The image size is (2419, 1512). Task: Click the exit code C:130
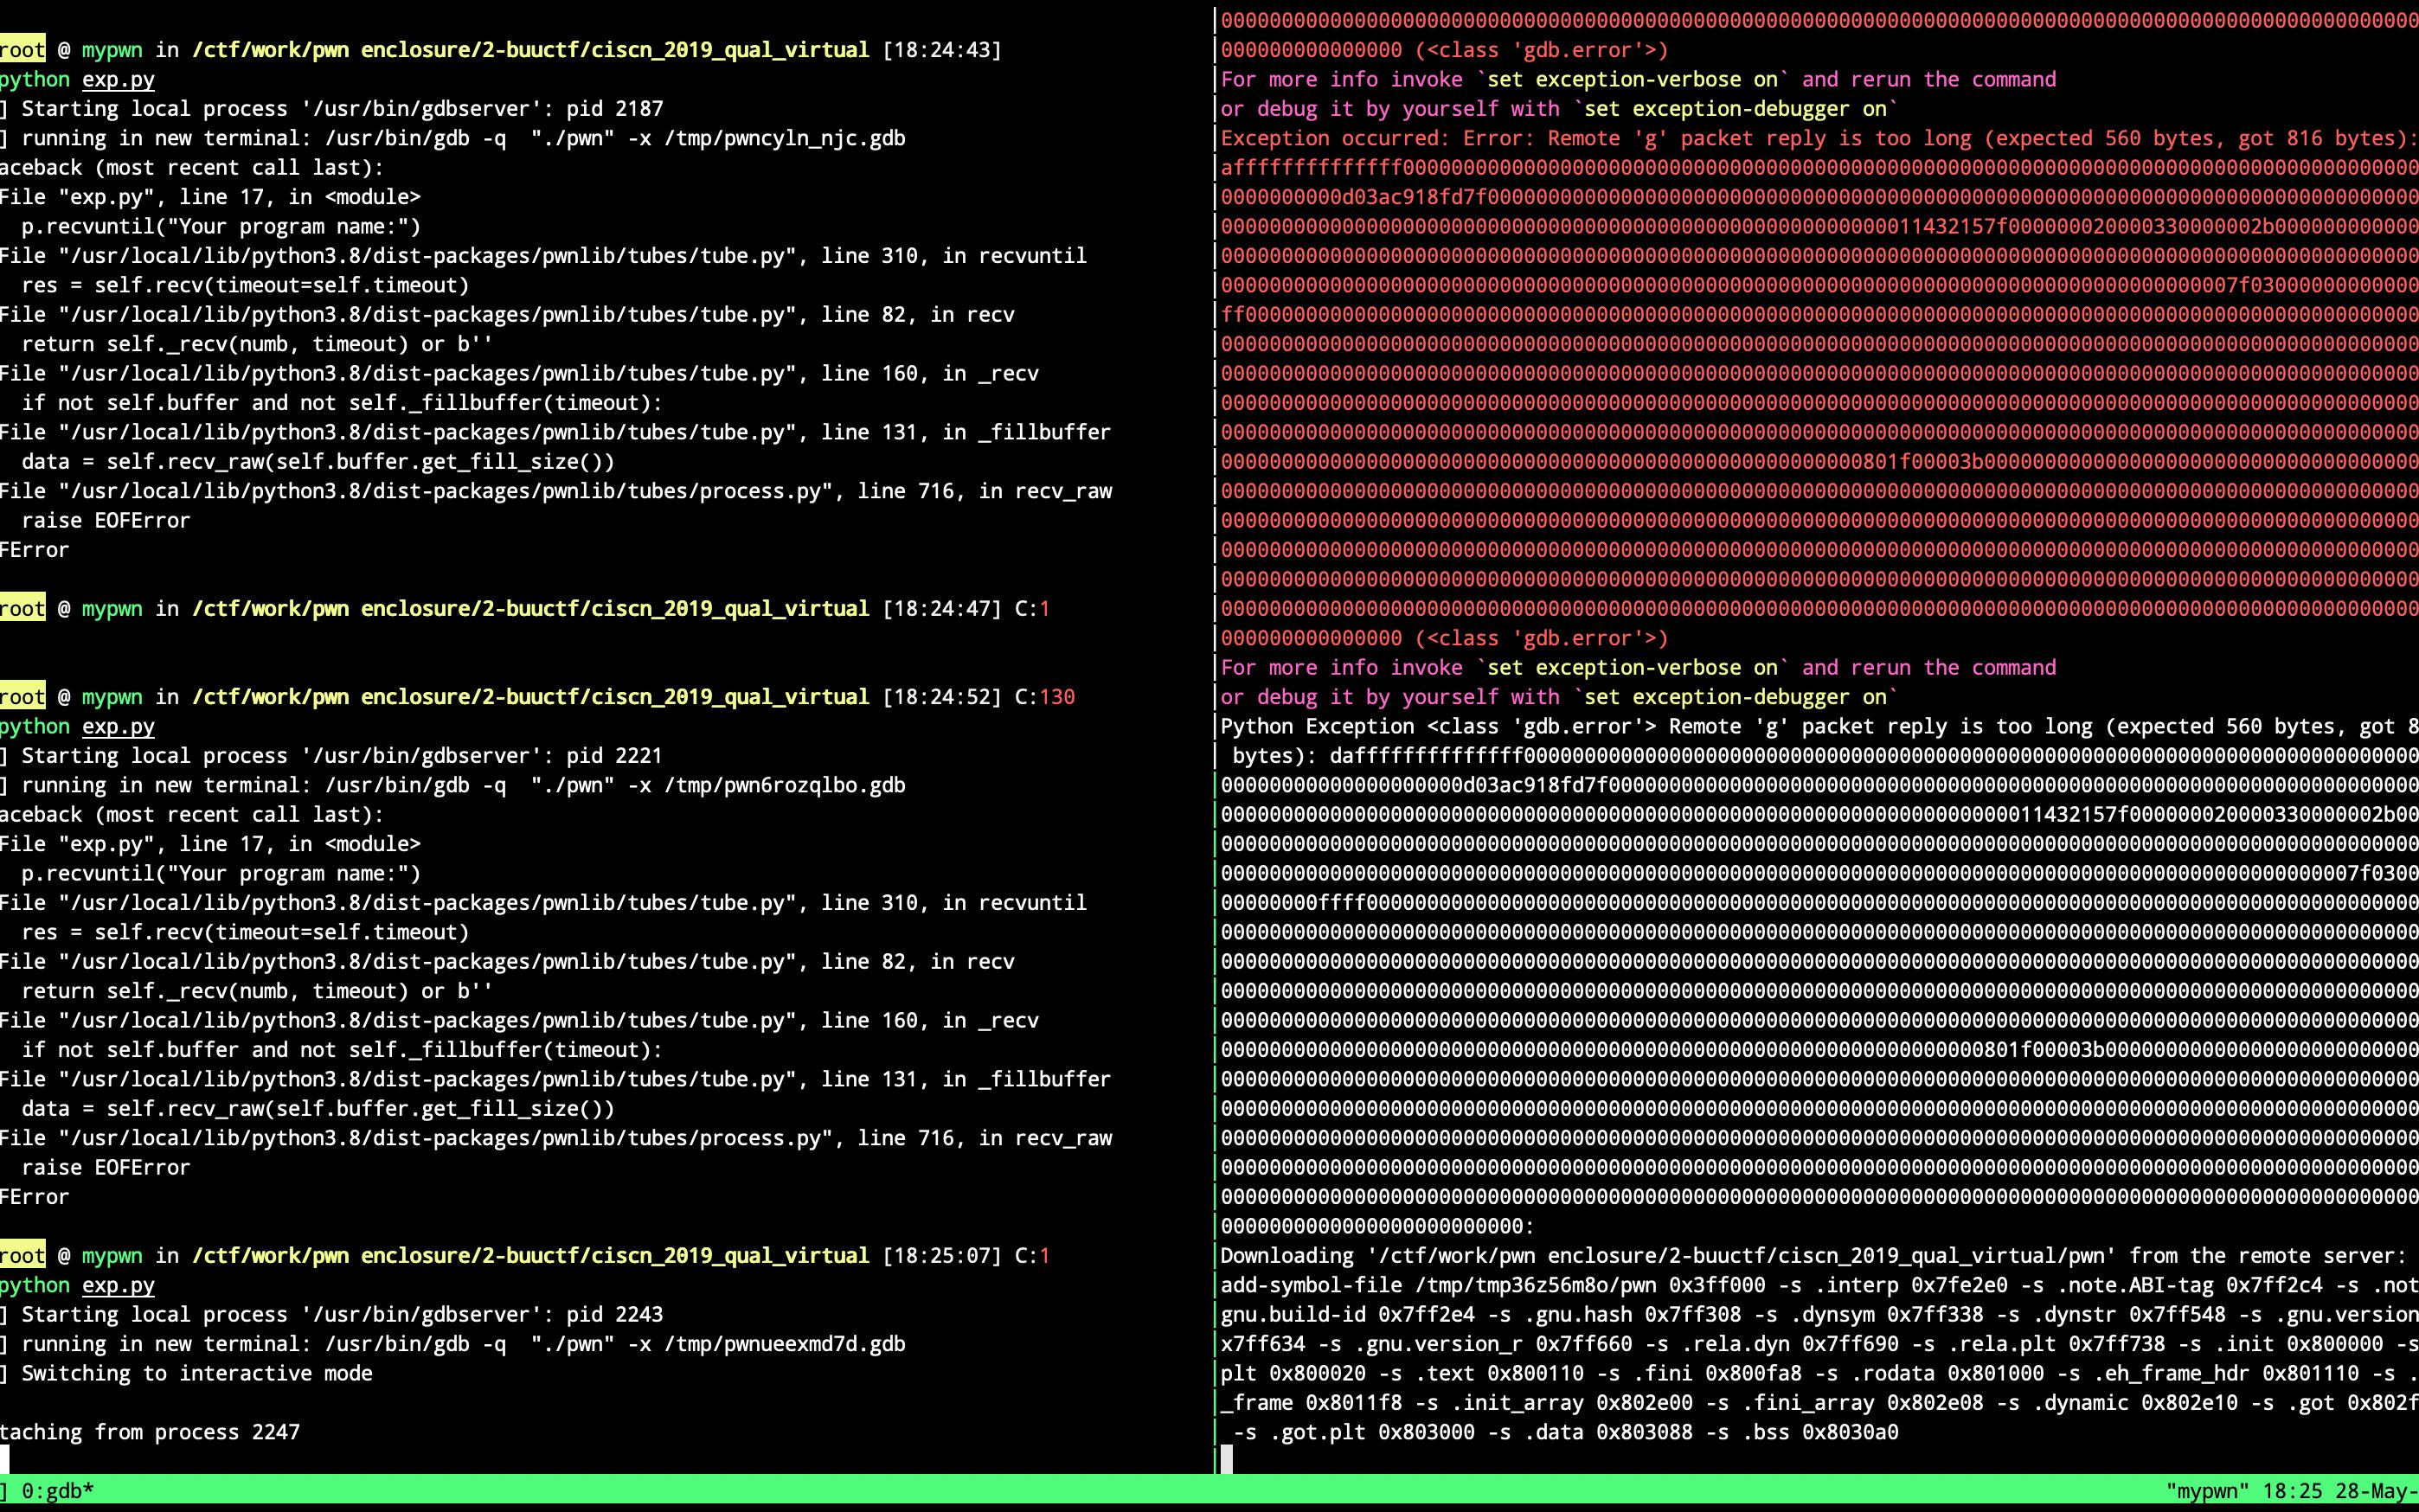tap(1045, 697)
